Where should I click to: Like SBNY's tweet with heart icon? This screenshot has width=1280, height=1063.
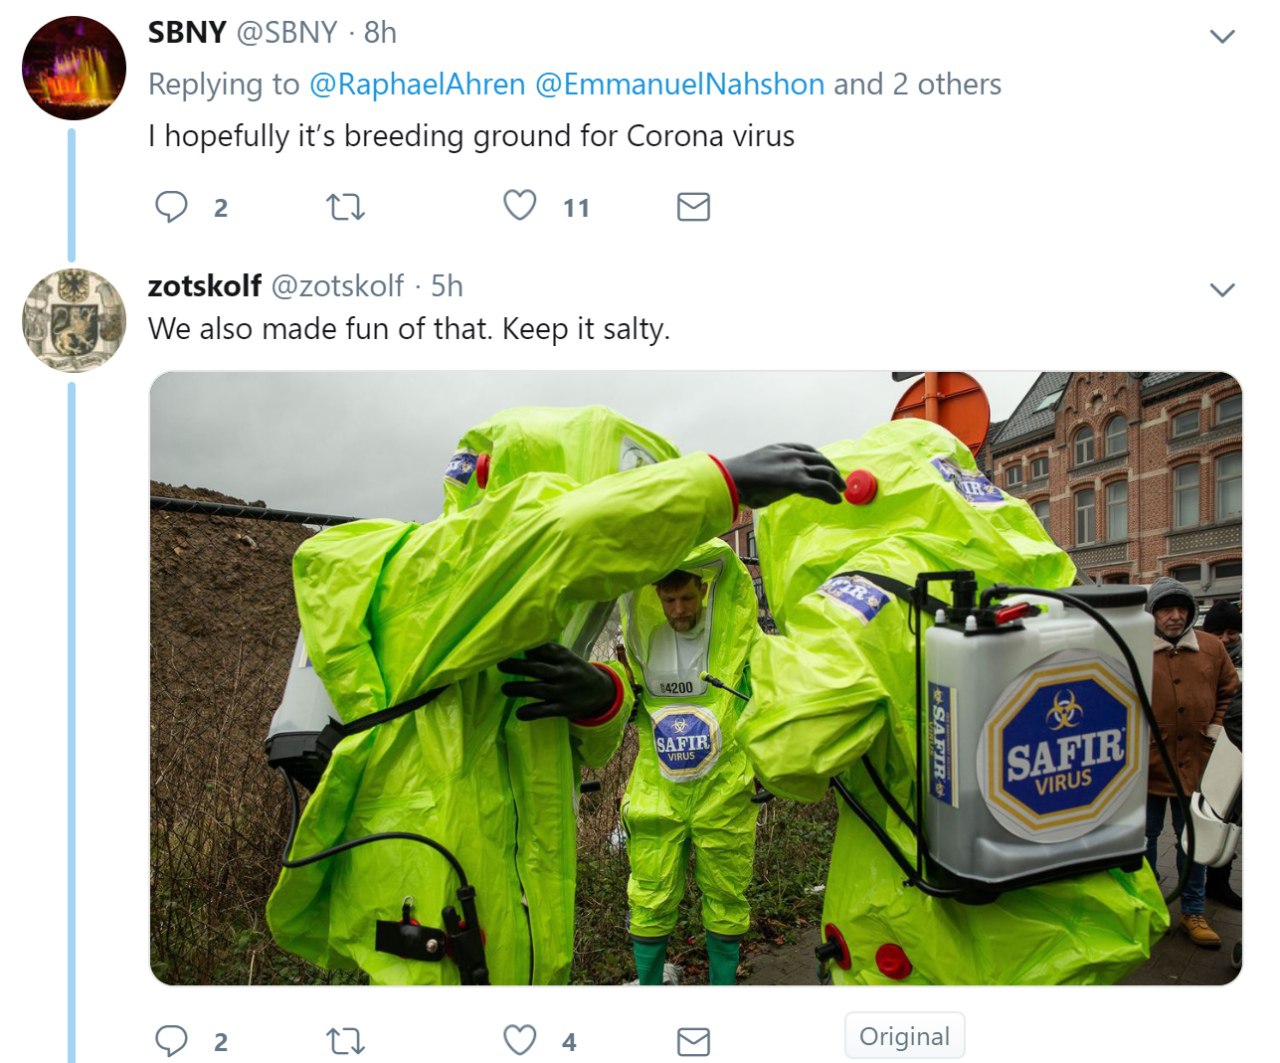coord(519,206)
